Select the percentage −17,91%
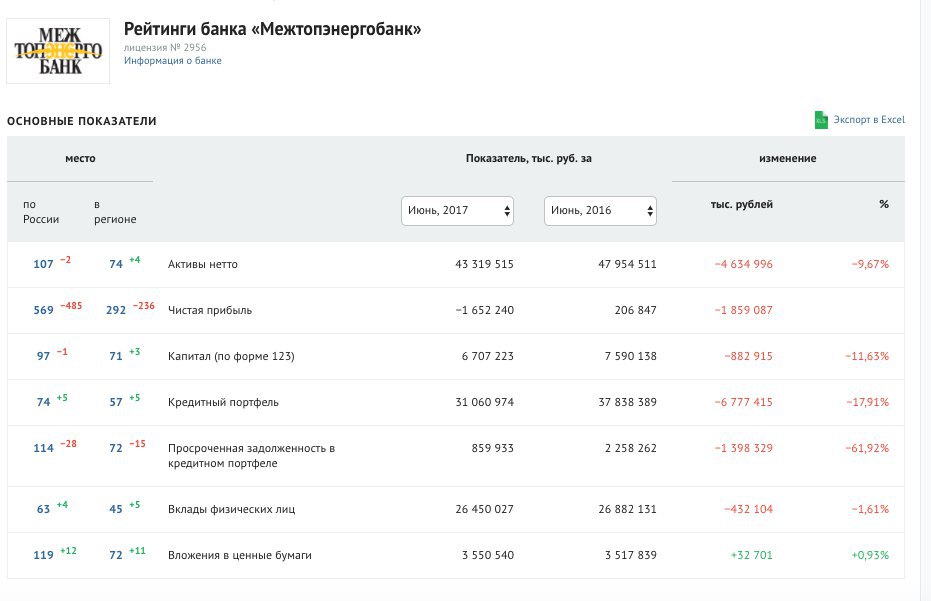931x601 pixels. [867, 402]
